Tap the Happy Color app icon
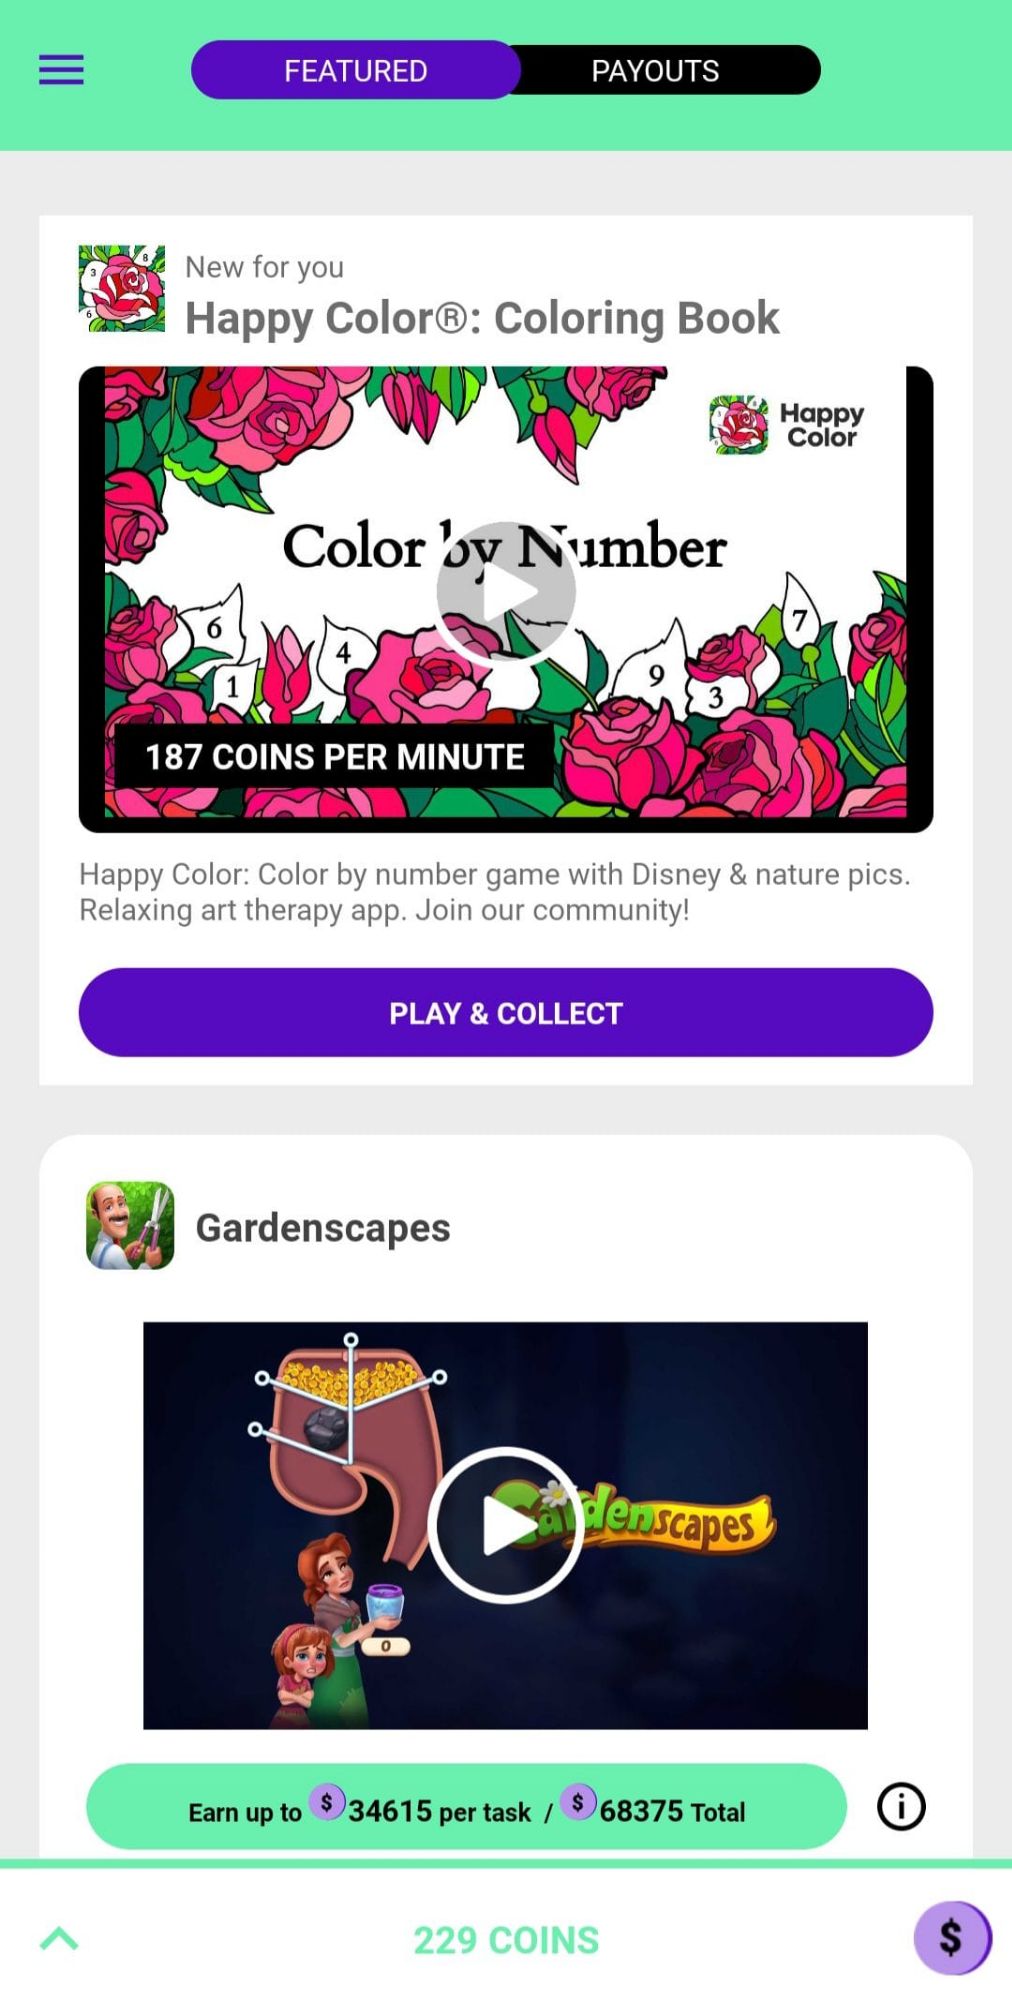 pos(122,289)
